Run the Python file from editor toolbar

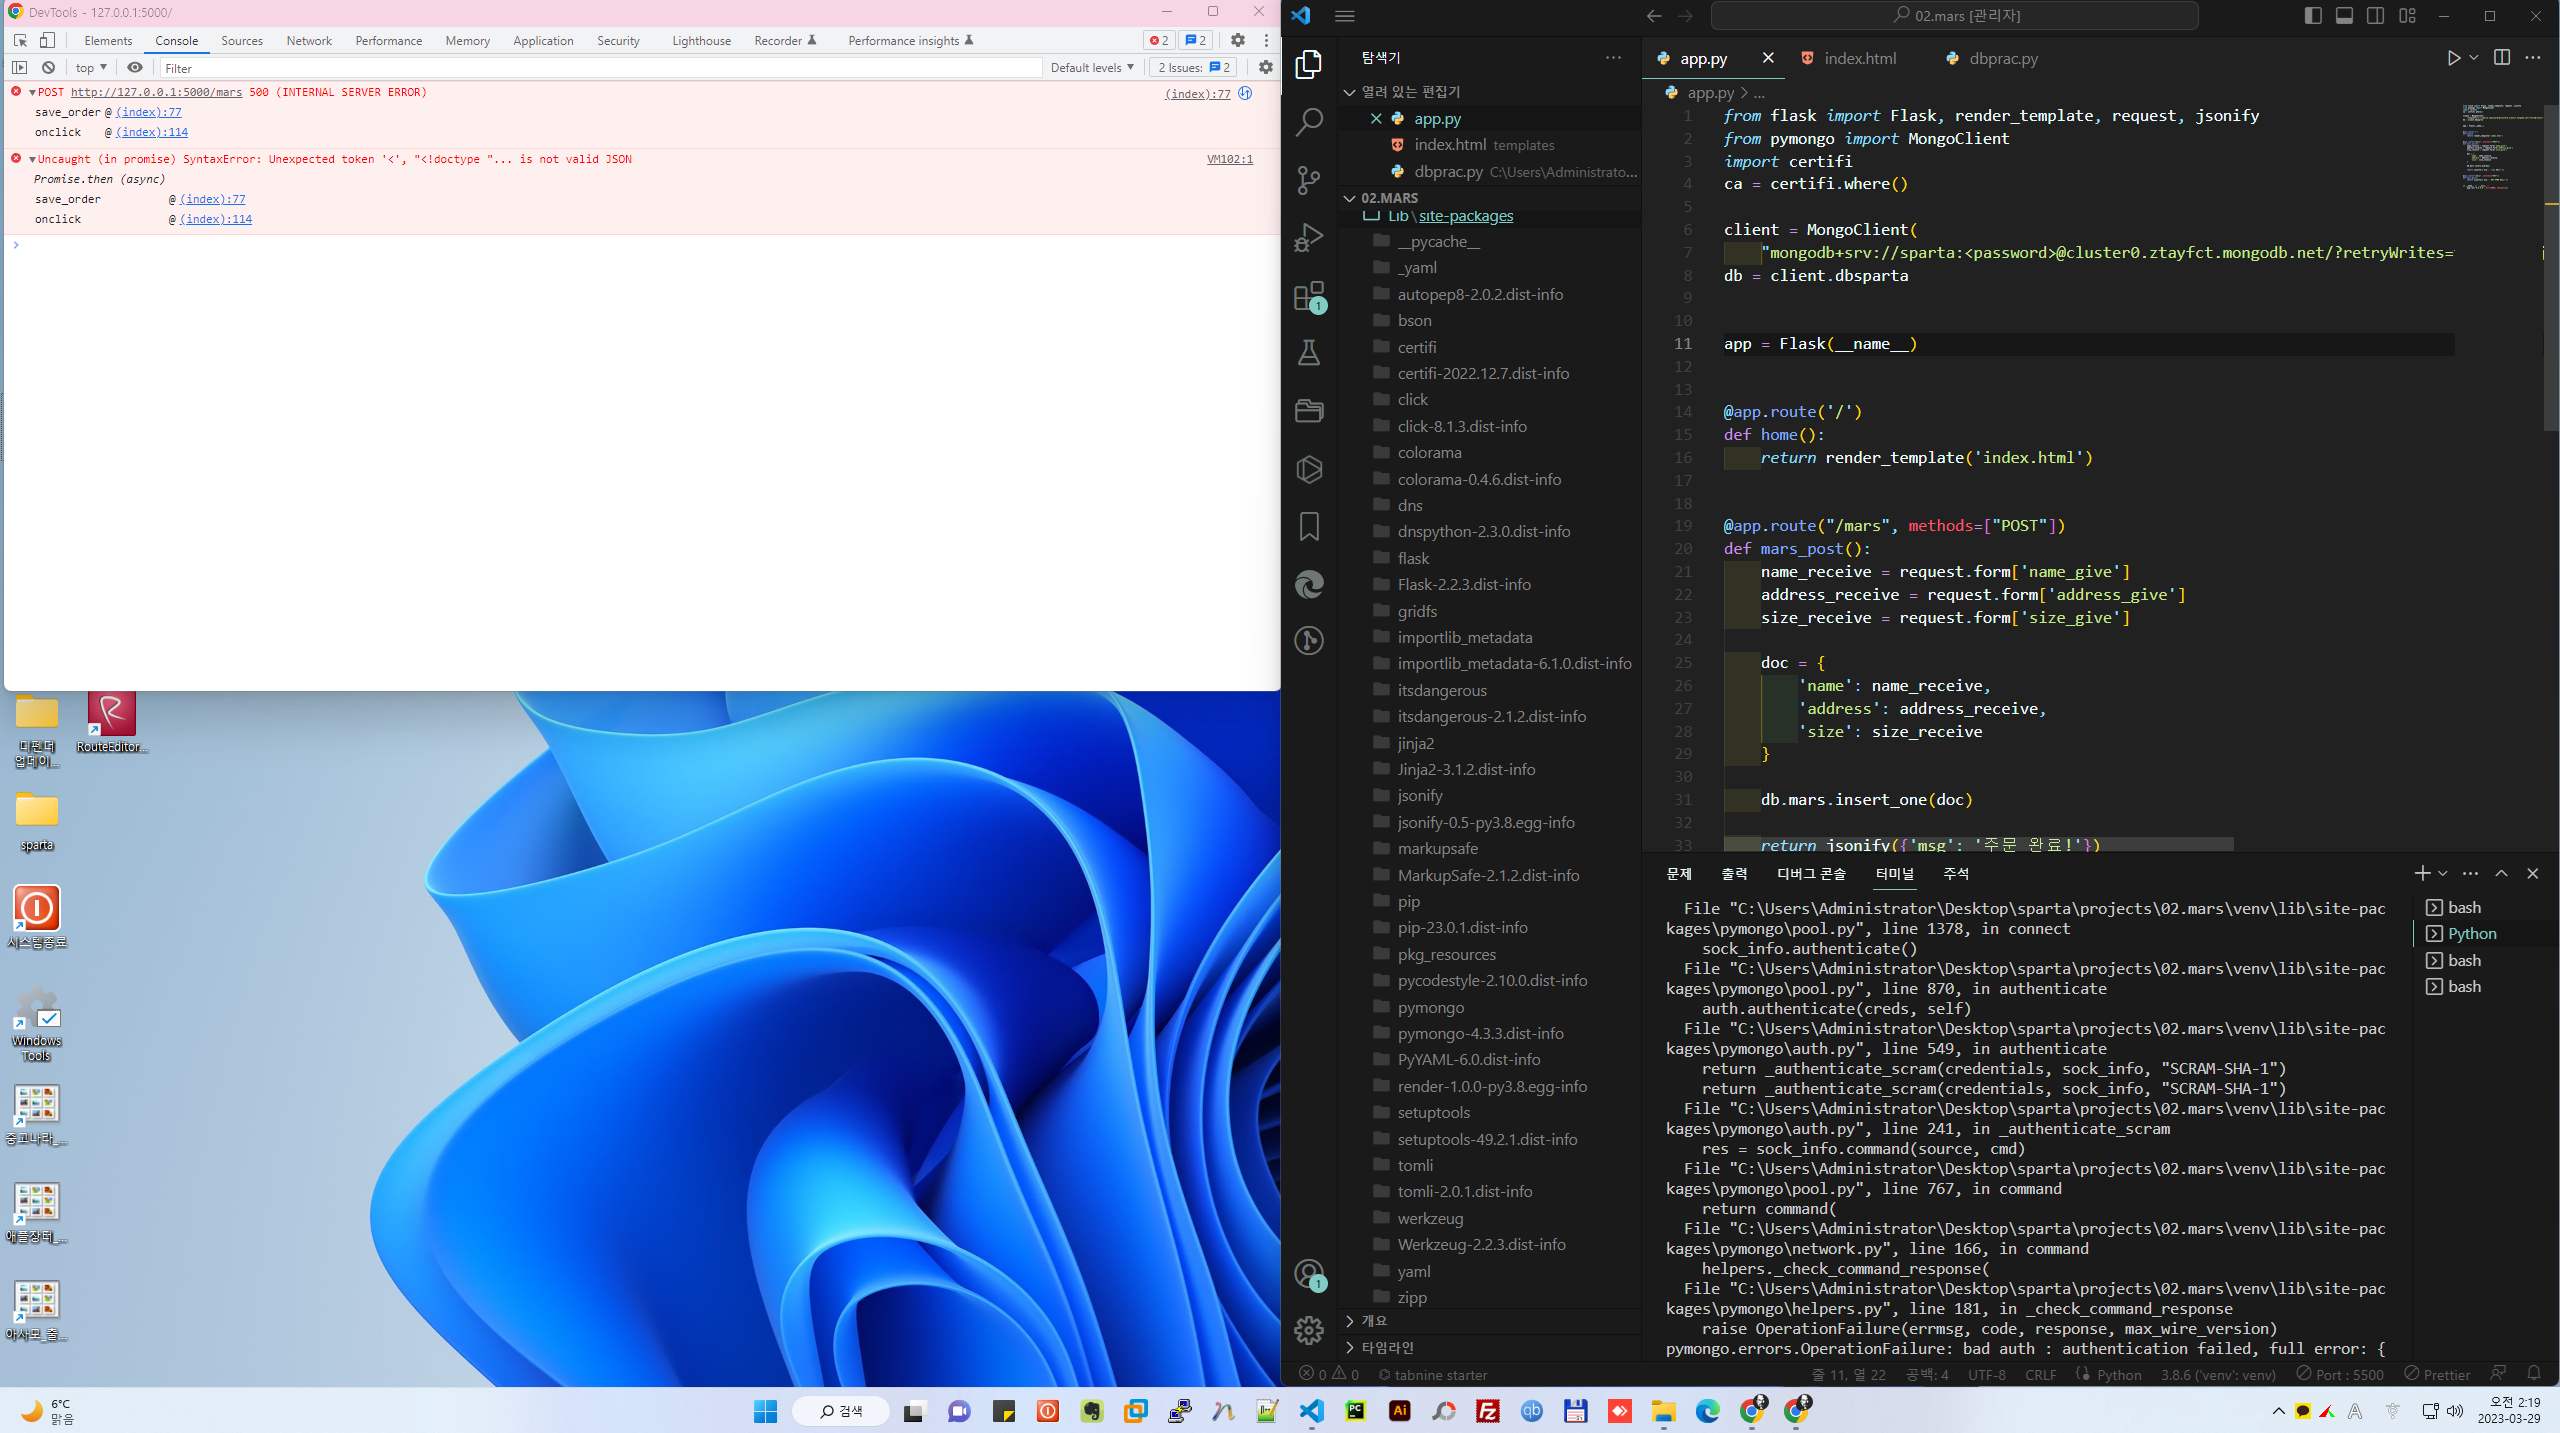point(2453,58)
